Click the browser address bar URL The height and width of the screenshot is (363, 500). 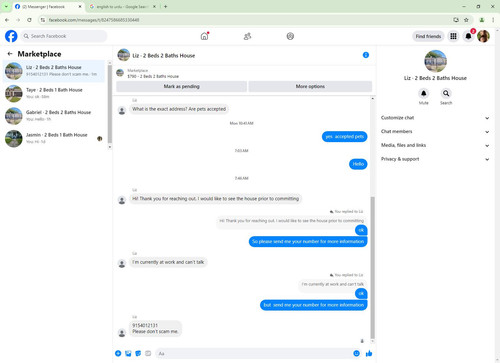(x=94, y=20)
